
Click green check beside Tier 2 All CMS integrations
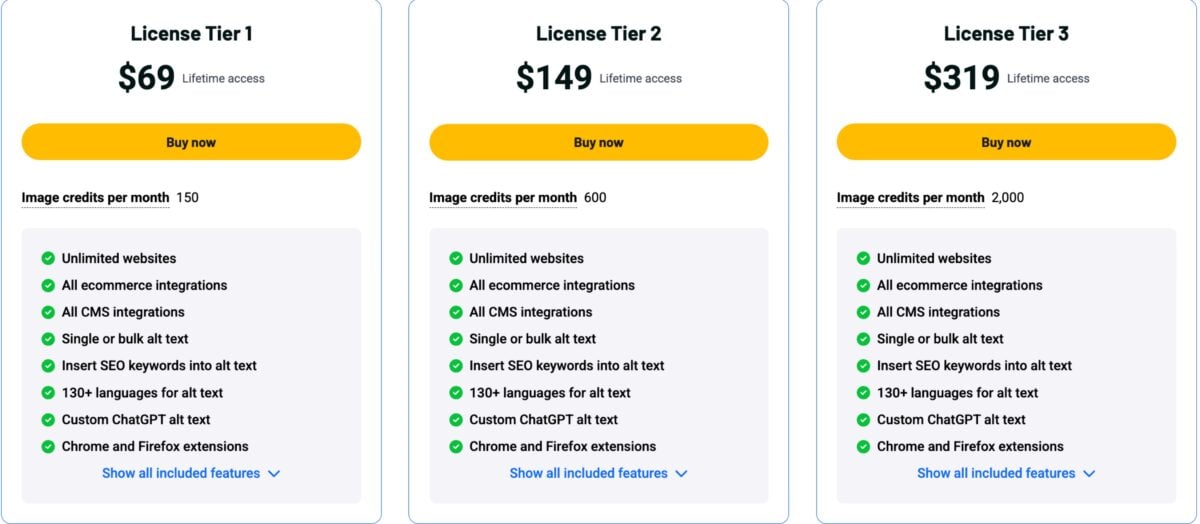pos(456,312)
